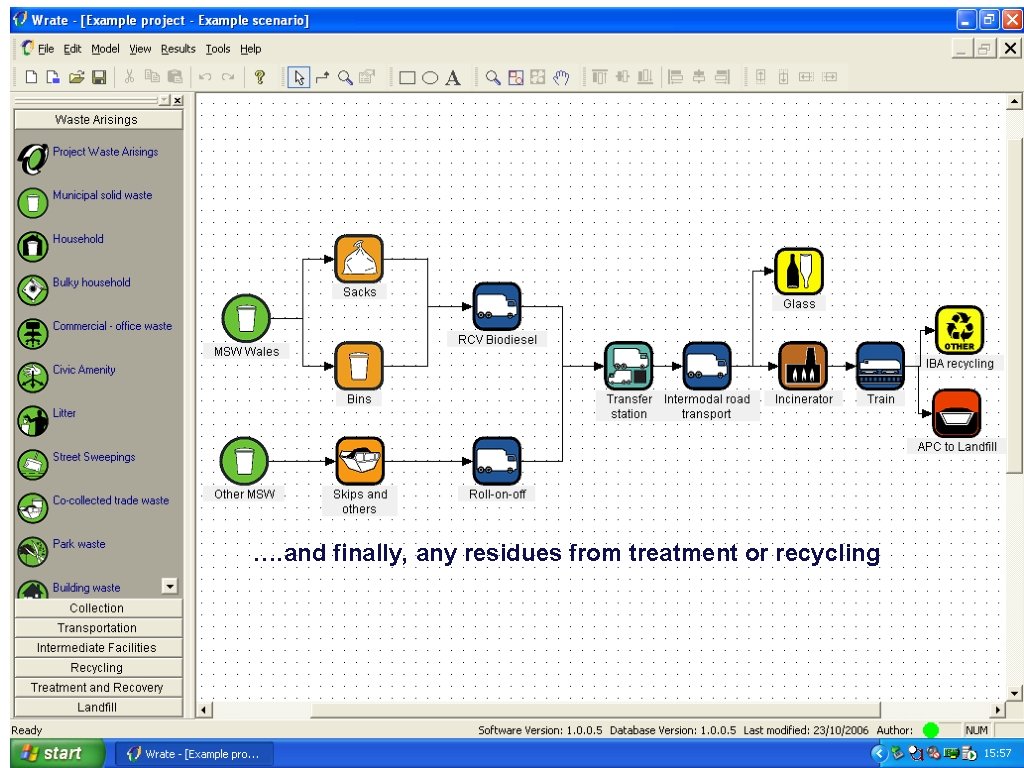Open the Recycling category panel
The width and height of the screenshot is (1024, 768).
point(97,667)
